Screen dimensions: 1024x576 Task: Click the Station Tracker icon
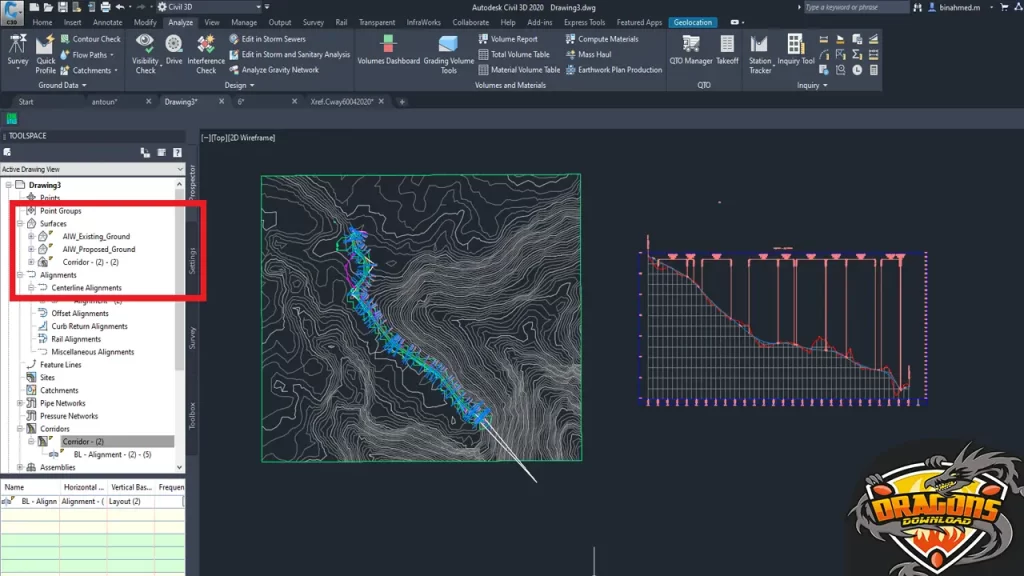click(x=760, y=45)
